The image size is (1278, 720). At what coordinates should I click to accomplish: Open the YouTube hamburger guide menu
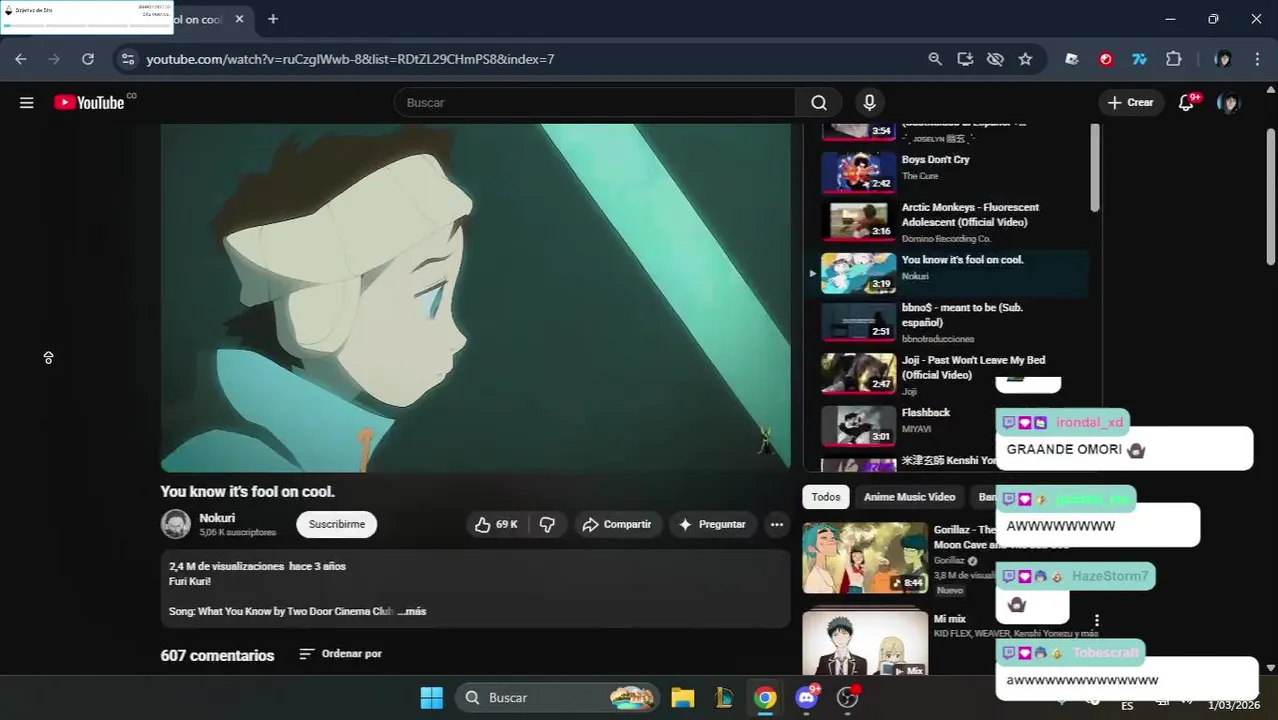(x=27, y=103)
